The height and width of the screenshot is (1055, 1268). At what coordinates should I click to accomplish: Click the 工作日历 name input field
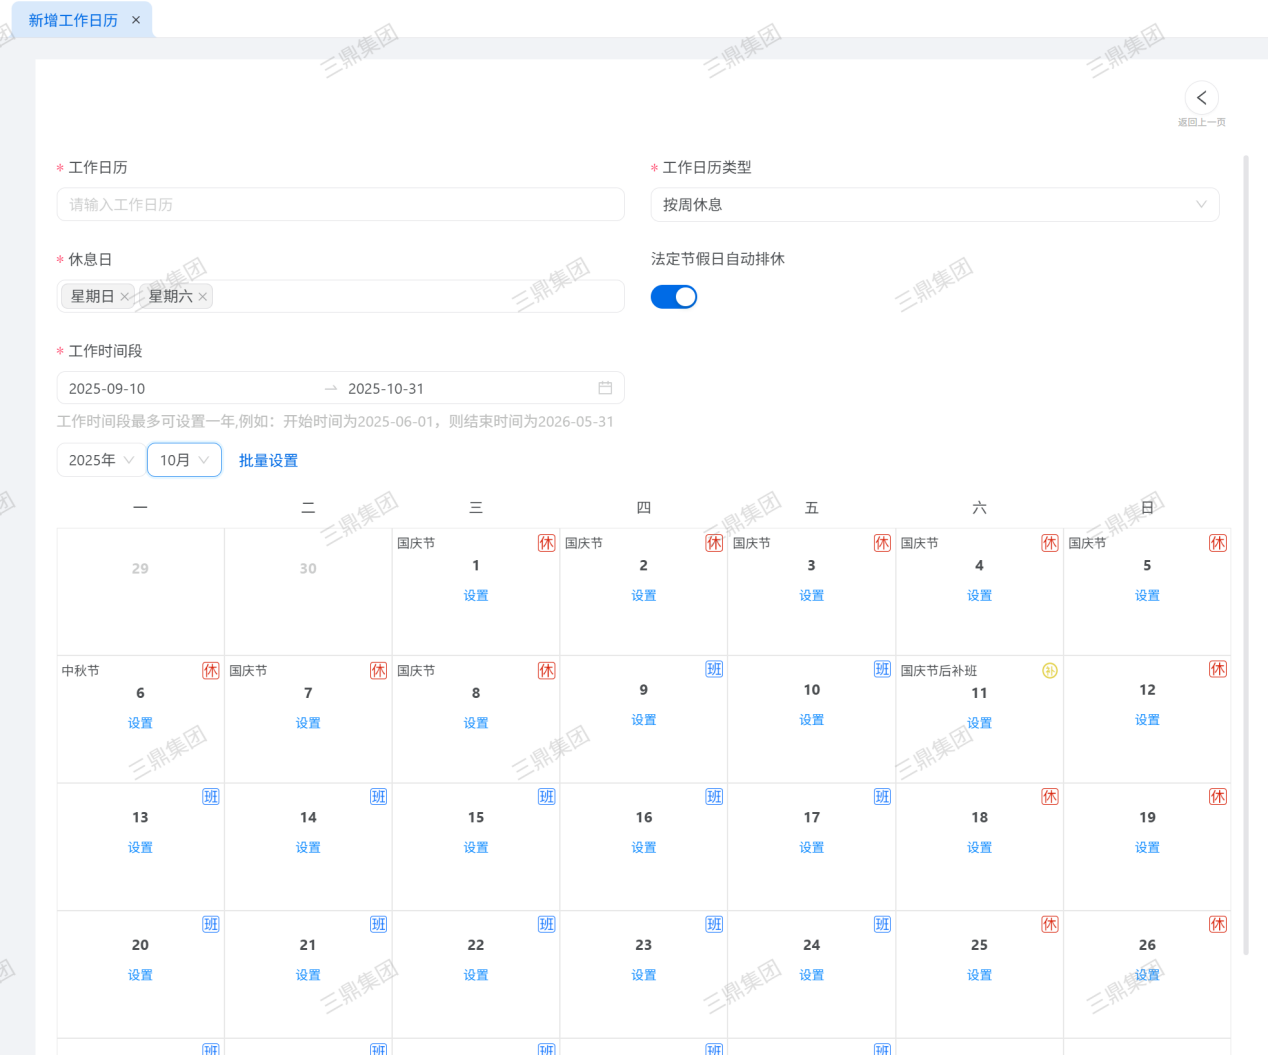[340, 205]
